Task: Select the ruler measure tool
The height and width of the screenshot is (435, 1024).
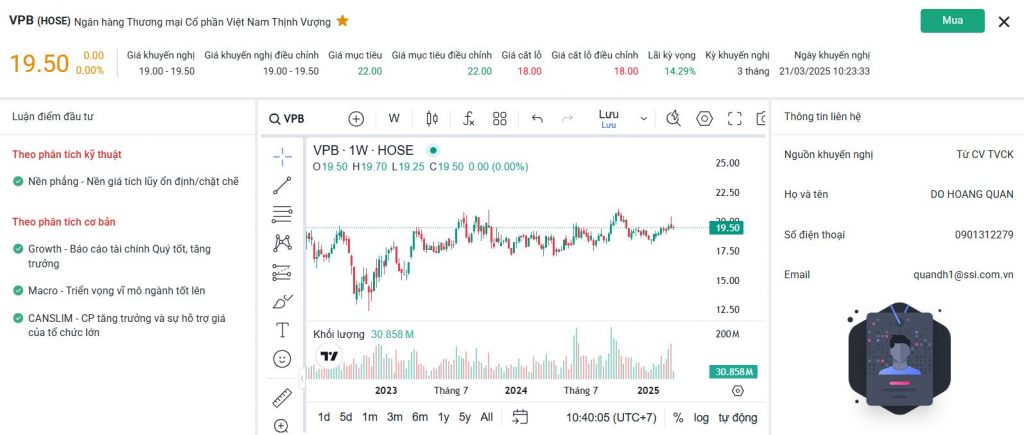Action: (282, 398)
